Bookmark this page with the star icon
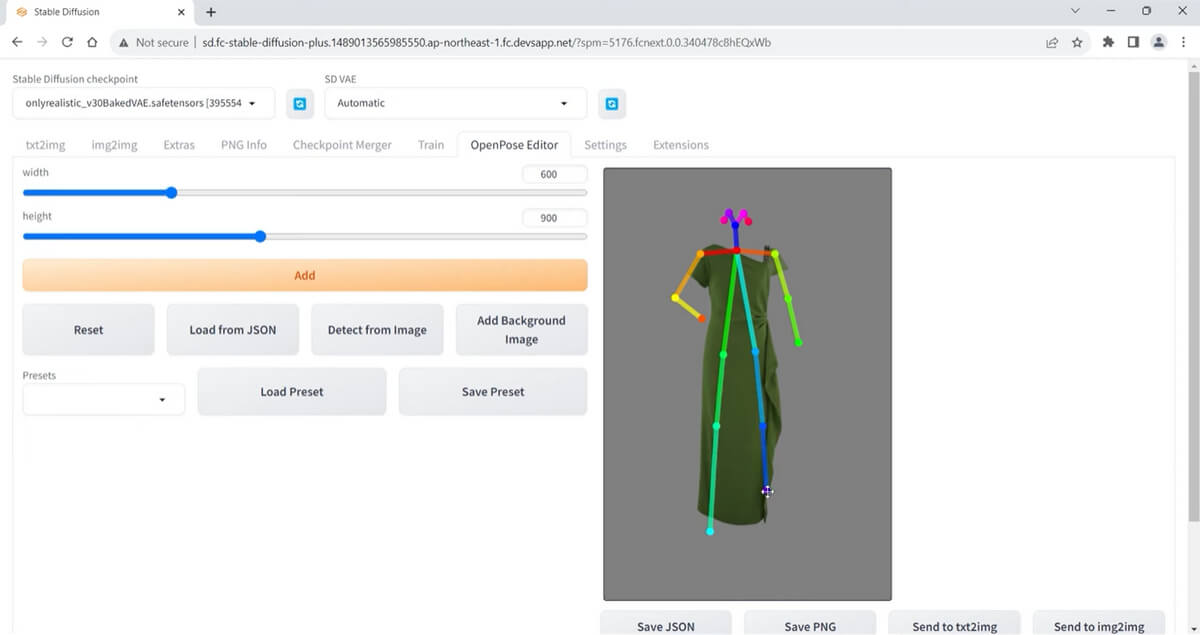Screen dimensions: 1200x635 (1078, 42)
